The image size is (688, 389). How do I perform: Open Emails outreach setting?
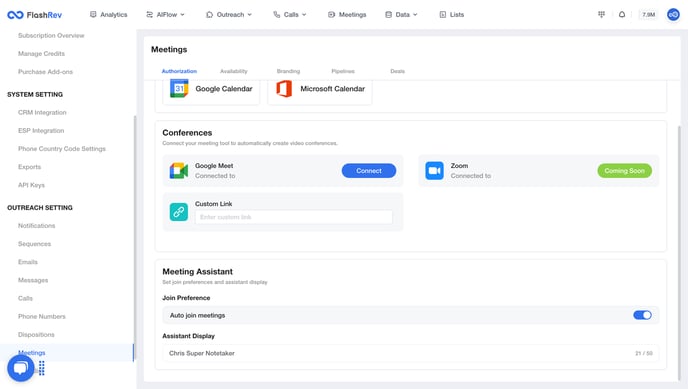click(x=28, y=262)
